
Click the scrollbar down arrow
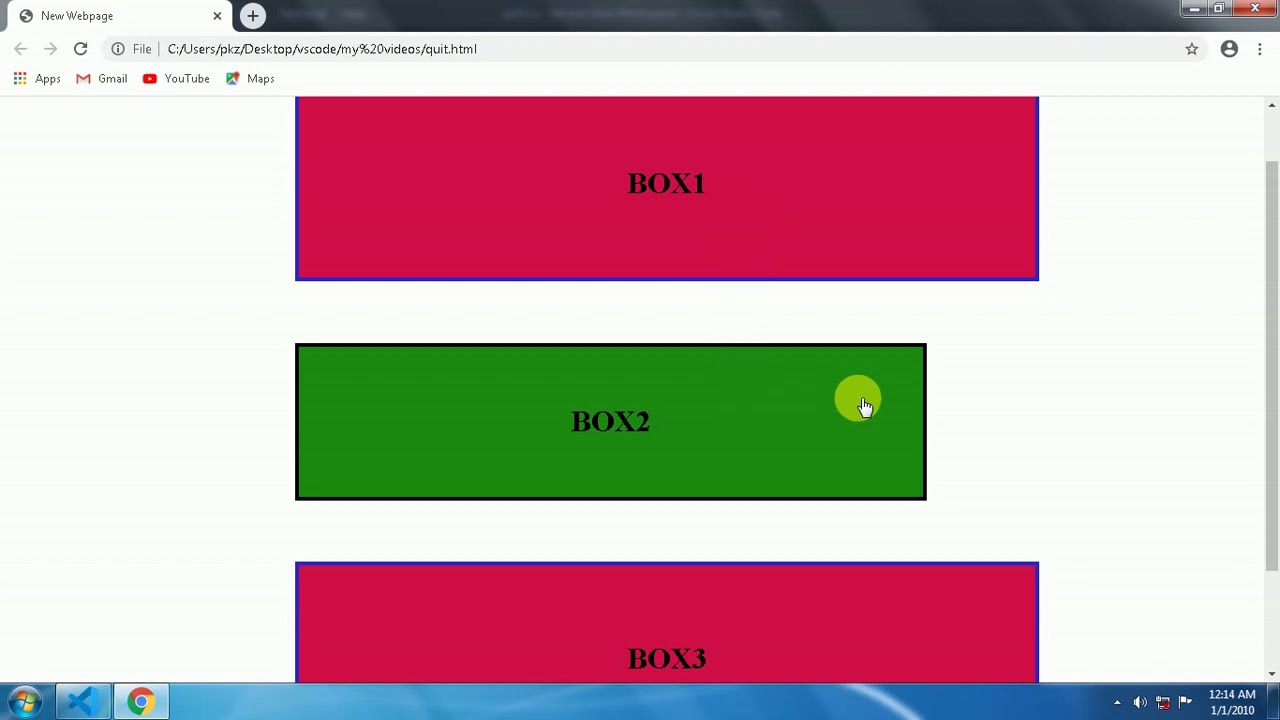coord(1272,674)
